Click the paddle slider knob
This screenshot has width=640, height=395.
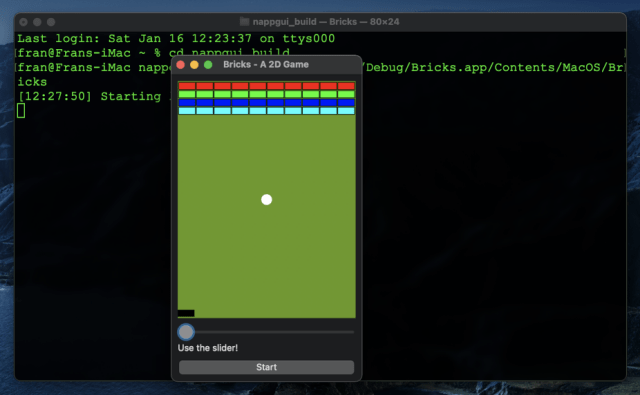(x=186, y=332)
